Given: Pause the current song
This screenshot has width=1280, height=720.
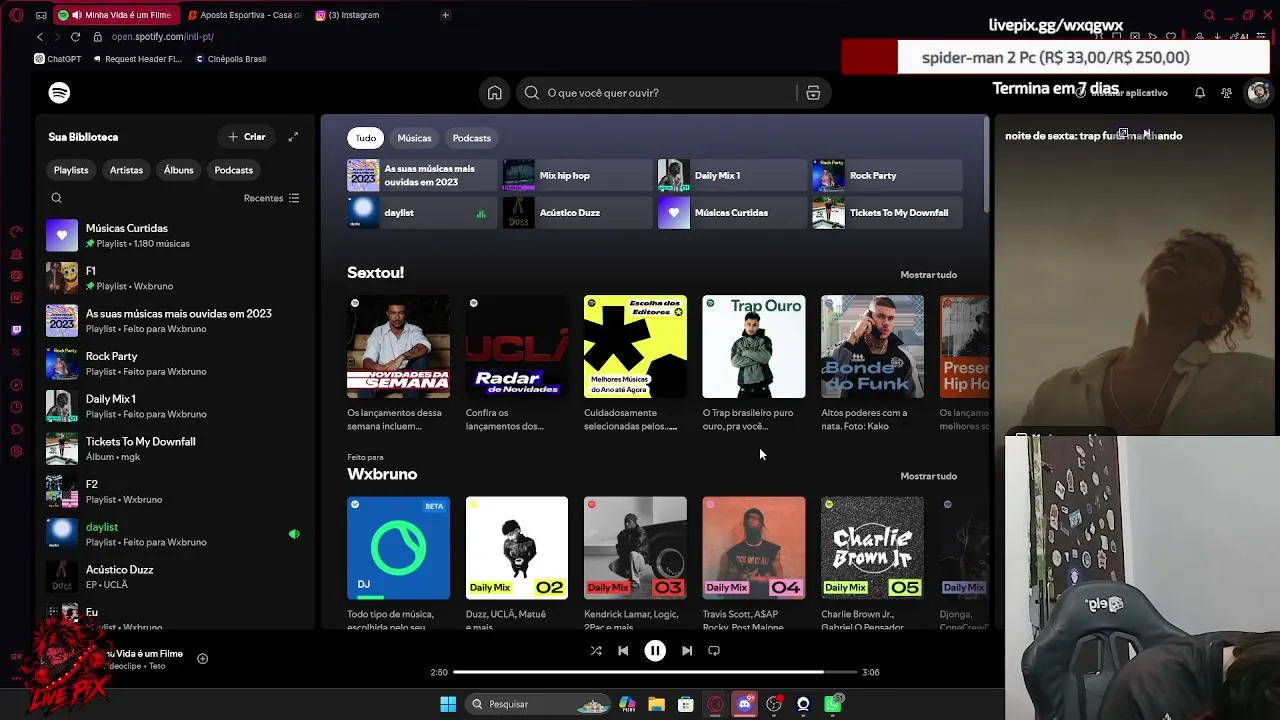Looking at the screenshot, I should 655,651.
